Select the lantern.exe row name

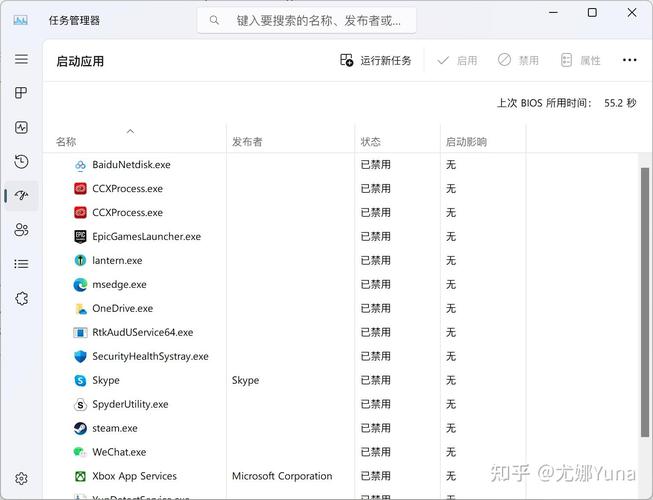click(117, 261)
